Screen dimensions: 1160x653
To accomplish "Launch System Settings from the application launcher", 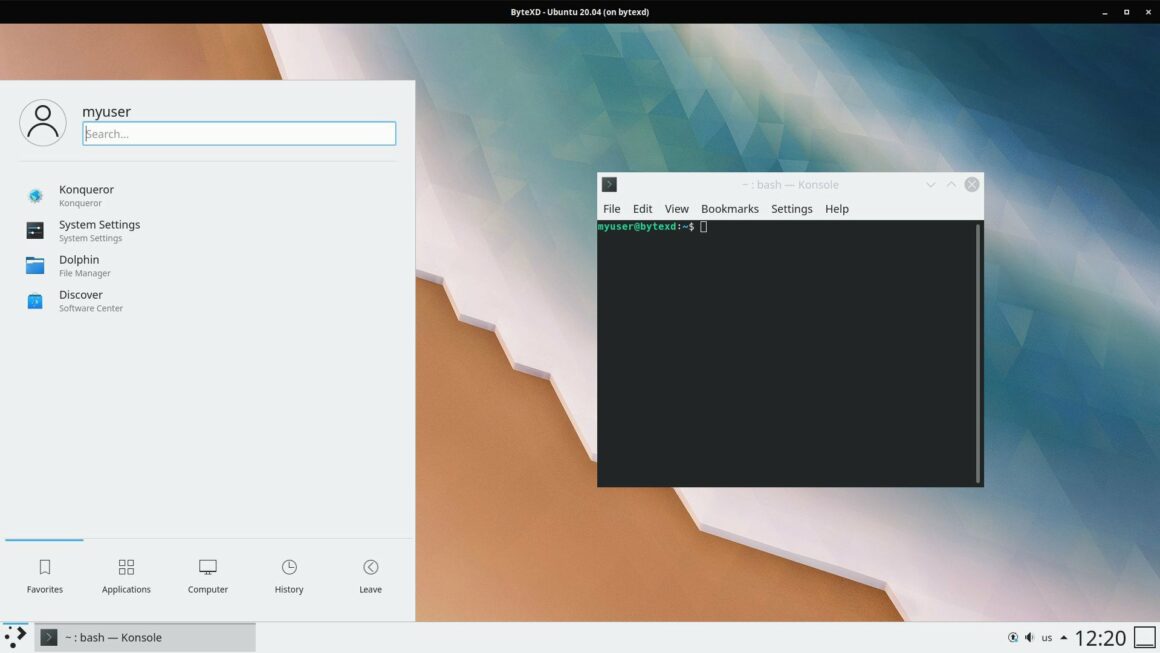I will coord(98,230).
